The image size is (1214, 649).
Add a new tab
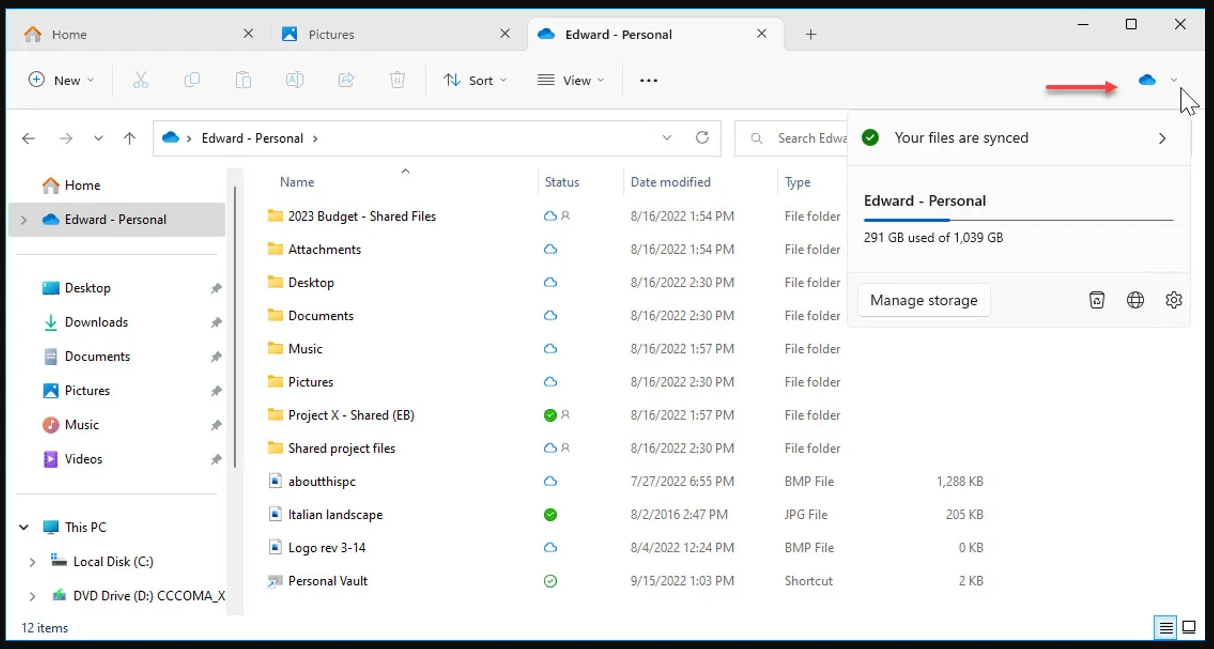point(811,34)
